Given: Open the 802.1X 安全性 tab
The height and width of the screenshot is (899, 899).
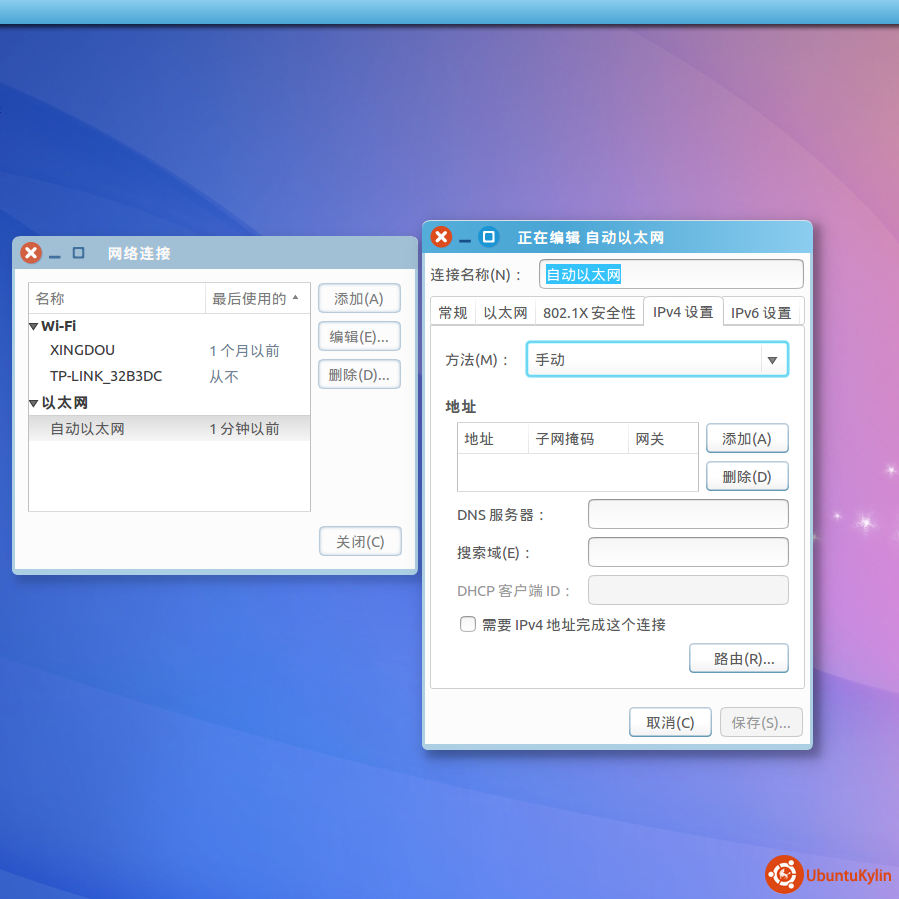Looking at the screenshot, I should (589, 313).
